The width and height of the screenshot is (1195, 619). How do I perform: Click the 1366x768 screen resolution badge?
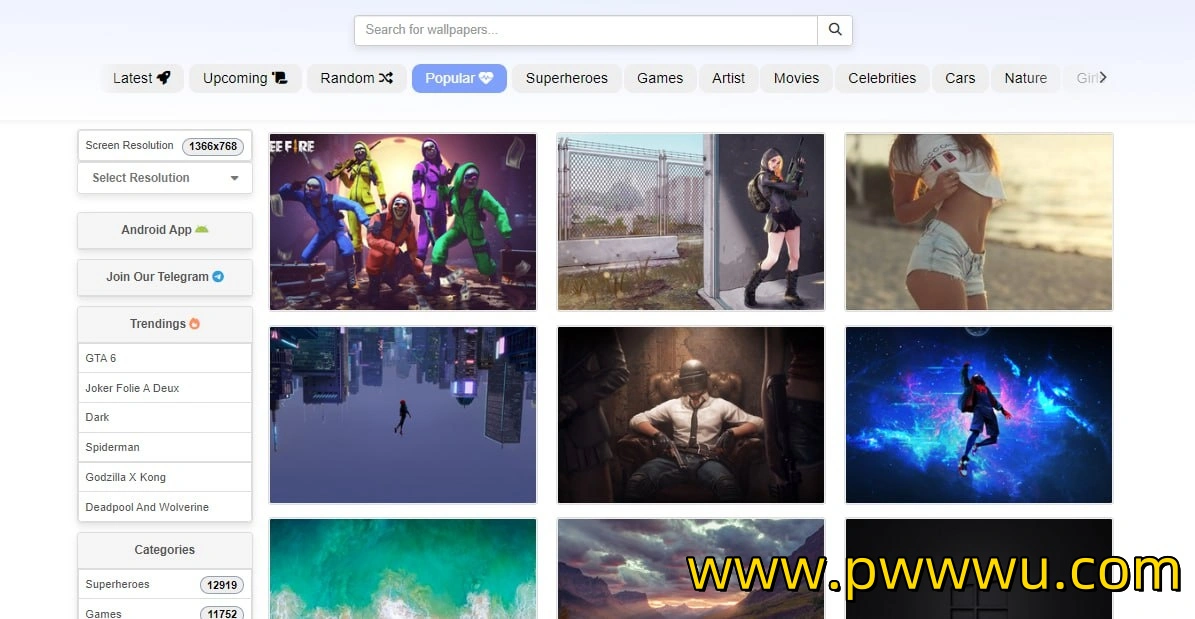pyautogui.click(x=213, y=146)
